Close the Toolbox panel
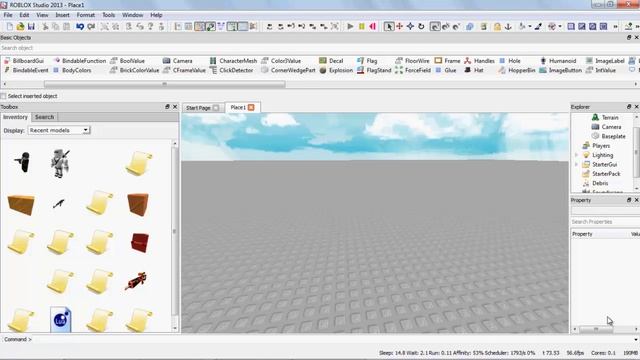 175,107
